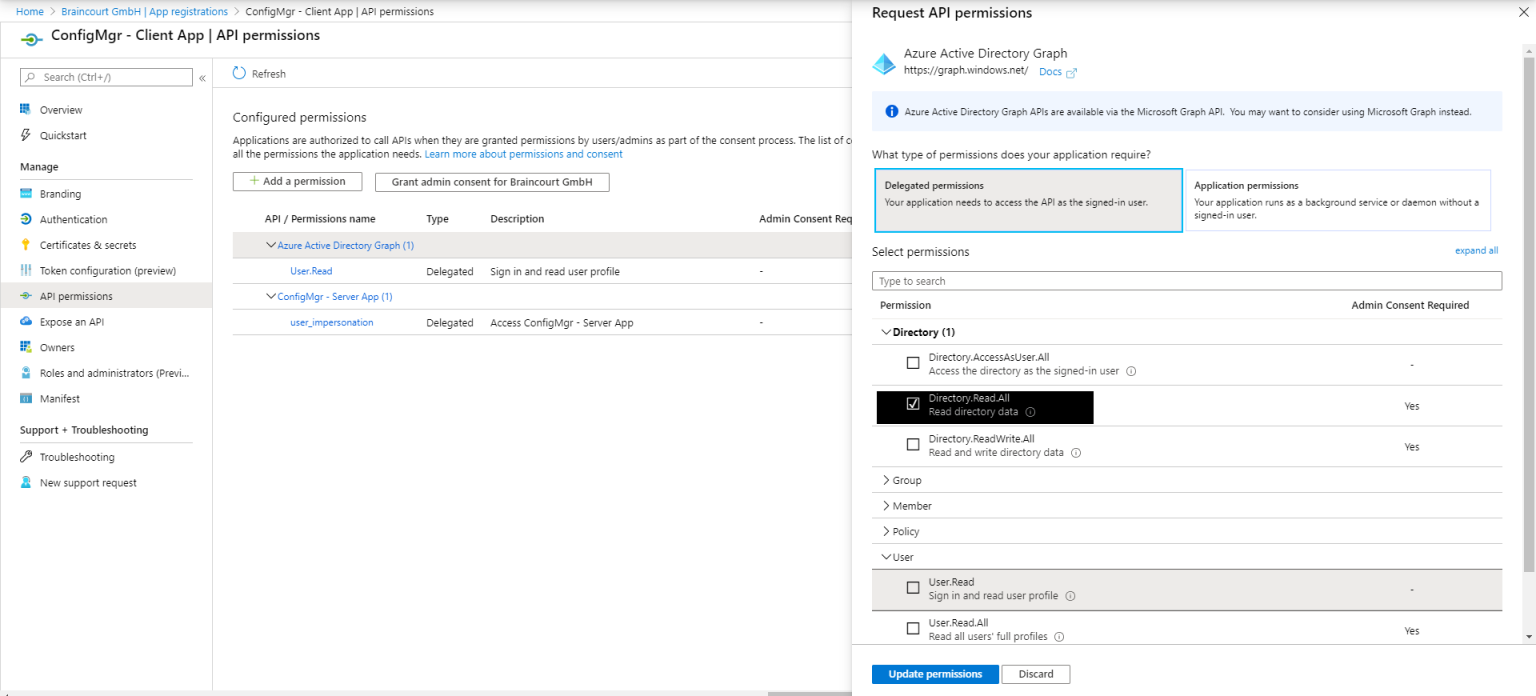Viewport: 1536px width, 696px height.
Task: Click the permission search field
Action: point(1186,280)
